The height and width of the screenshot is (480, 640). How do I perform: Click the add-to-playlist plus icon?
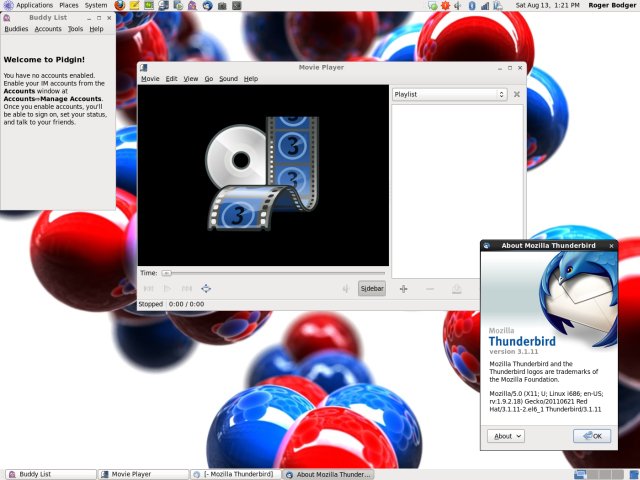click(x=404, y=289)
